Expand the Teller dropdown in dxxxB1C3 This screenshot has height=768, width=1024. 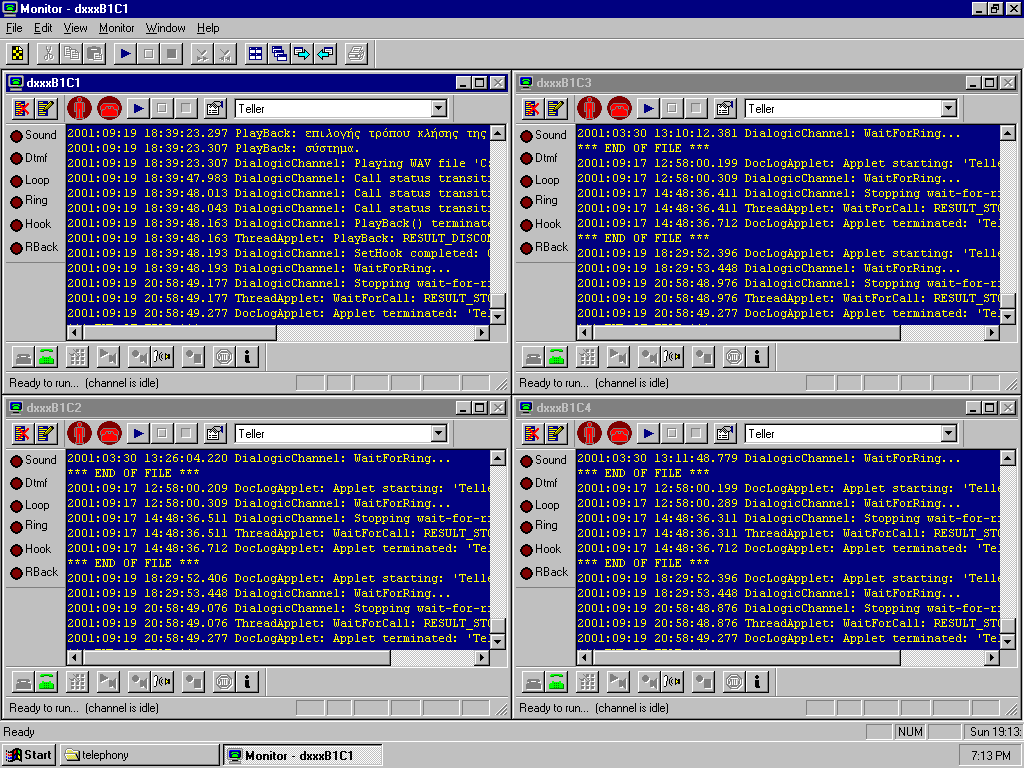tap(948, 108)
